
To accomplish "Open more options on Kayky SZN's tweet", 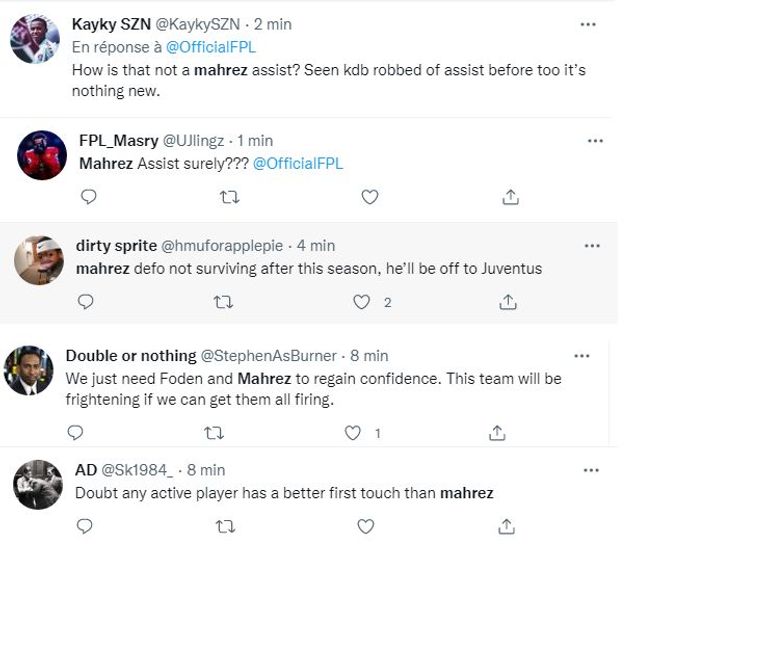I will pyautogui.click(x=588, y=25).
